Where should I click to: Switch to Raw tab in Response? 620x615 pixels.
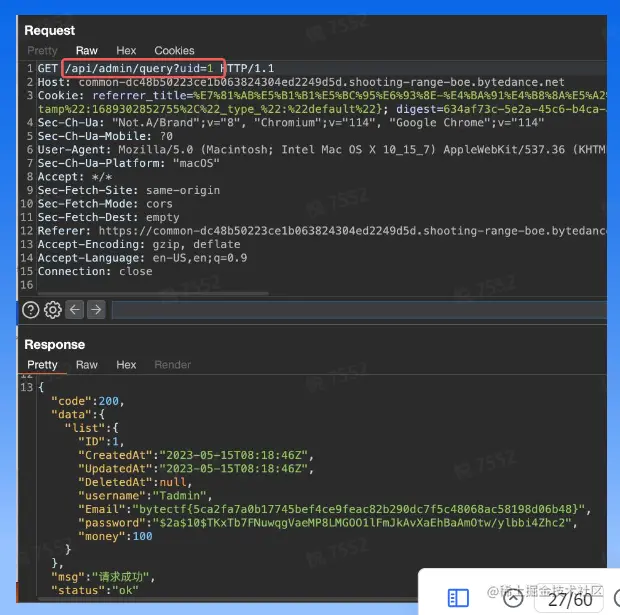coord(87,365)
